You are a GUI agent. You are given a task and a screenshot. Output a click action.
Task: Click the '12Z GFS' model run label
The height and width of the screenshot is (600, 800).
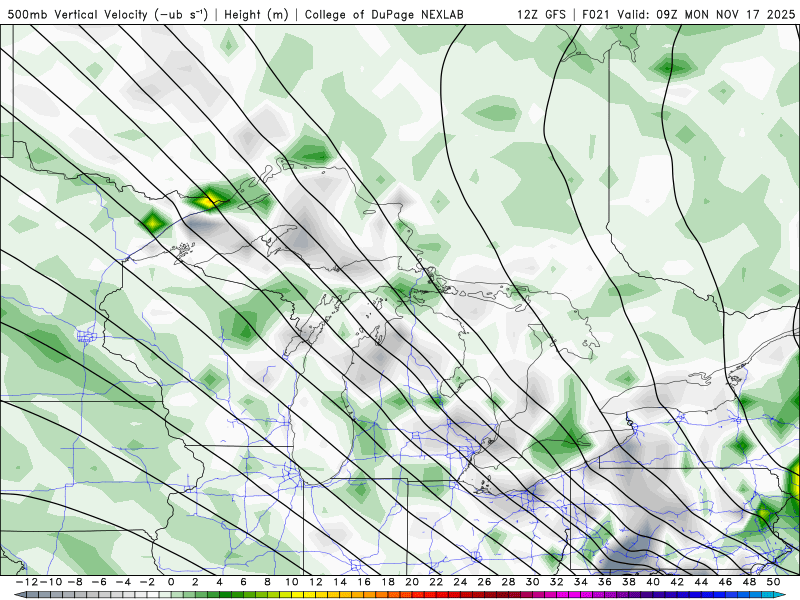pos(541,14)
